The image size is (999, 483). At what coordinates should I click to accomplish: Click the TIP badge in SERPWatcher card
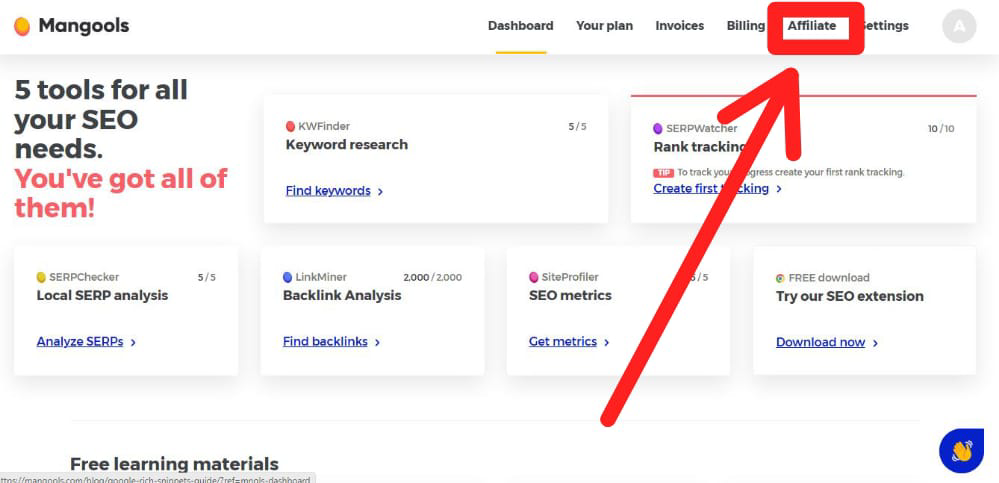click(x=663, y=173)
